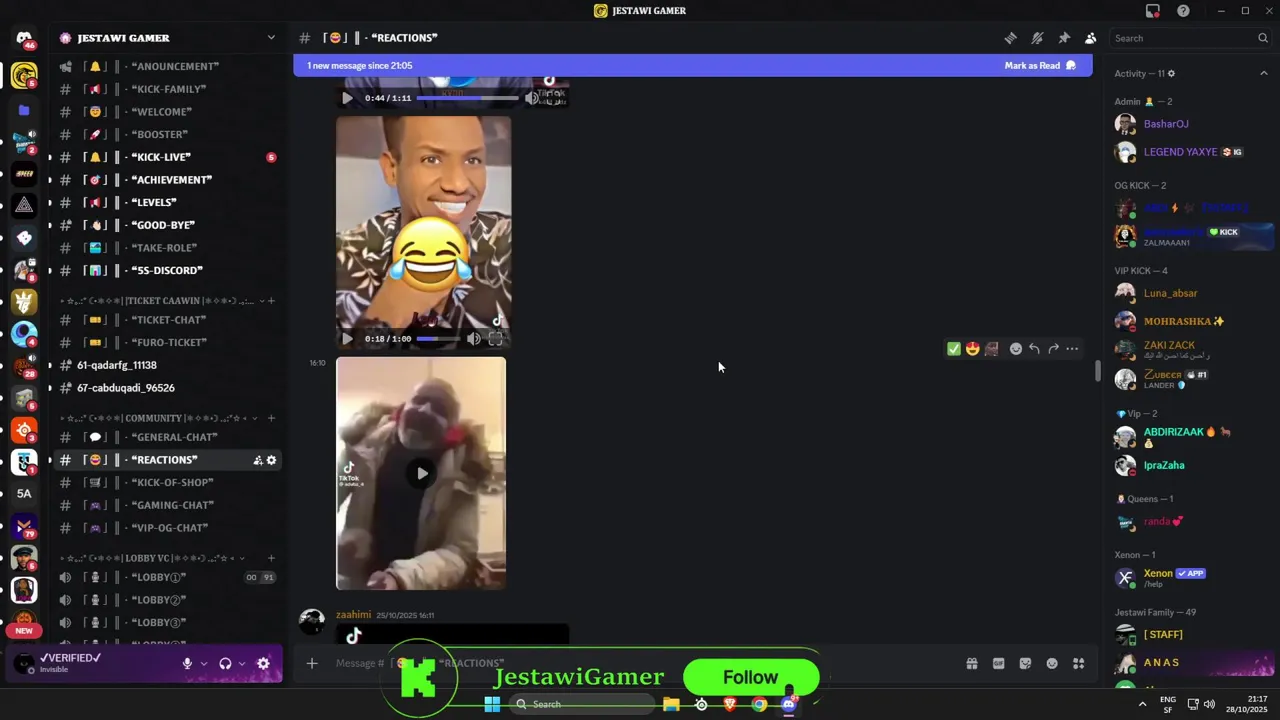Show pinned messages
Image resolution: width=1280 pixels, height=720 pixels.
coord(1064,38)
